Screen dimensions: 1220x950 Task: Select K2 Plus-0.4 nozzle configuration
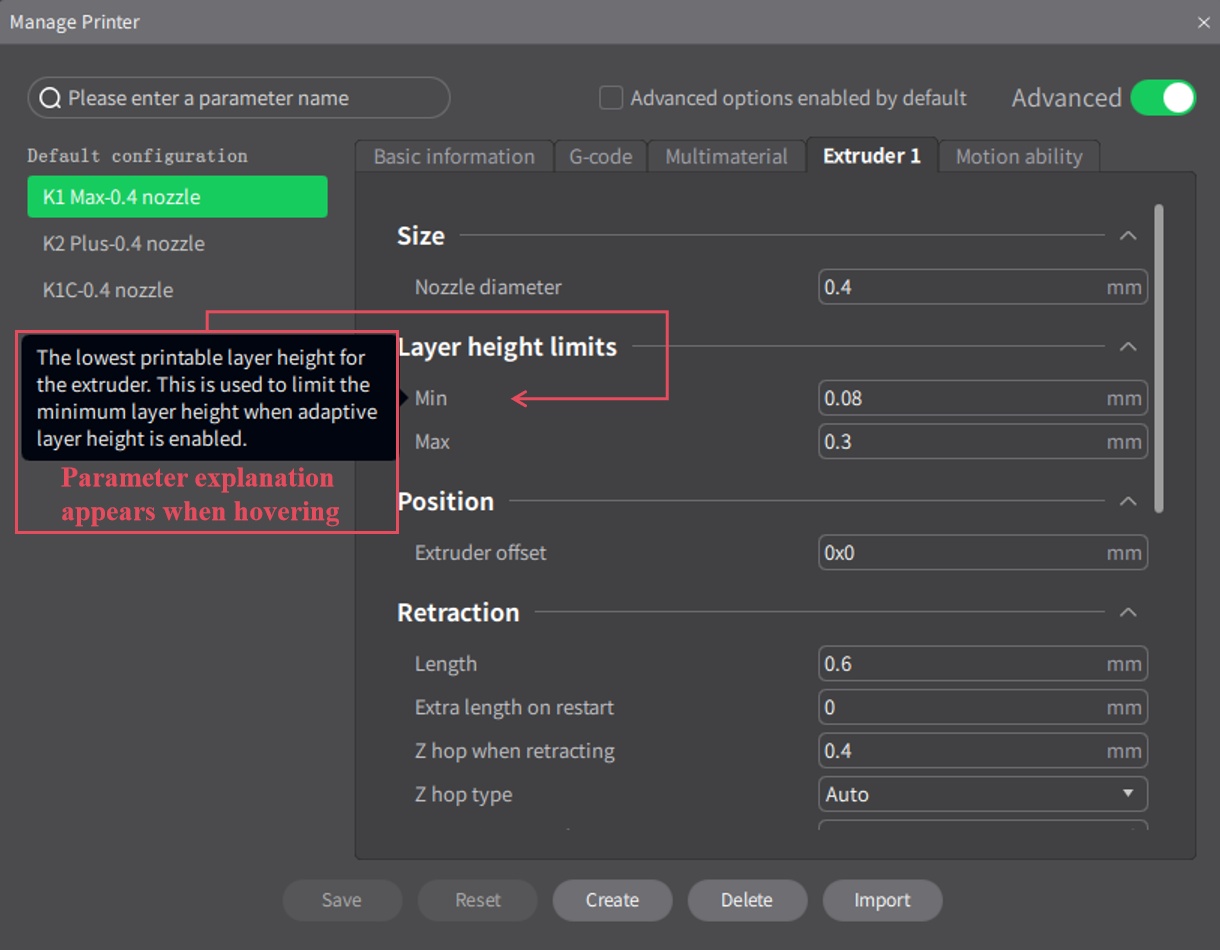coord(124,244)
